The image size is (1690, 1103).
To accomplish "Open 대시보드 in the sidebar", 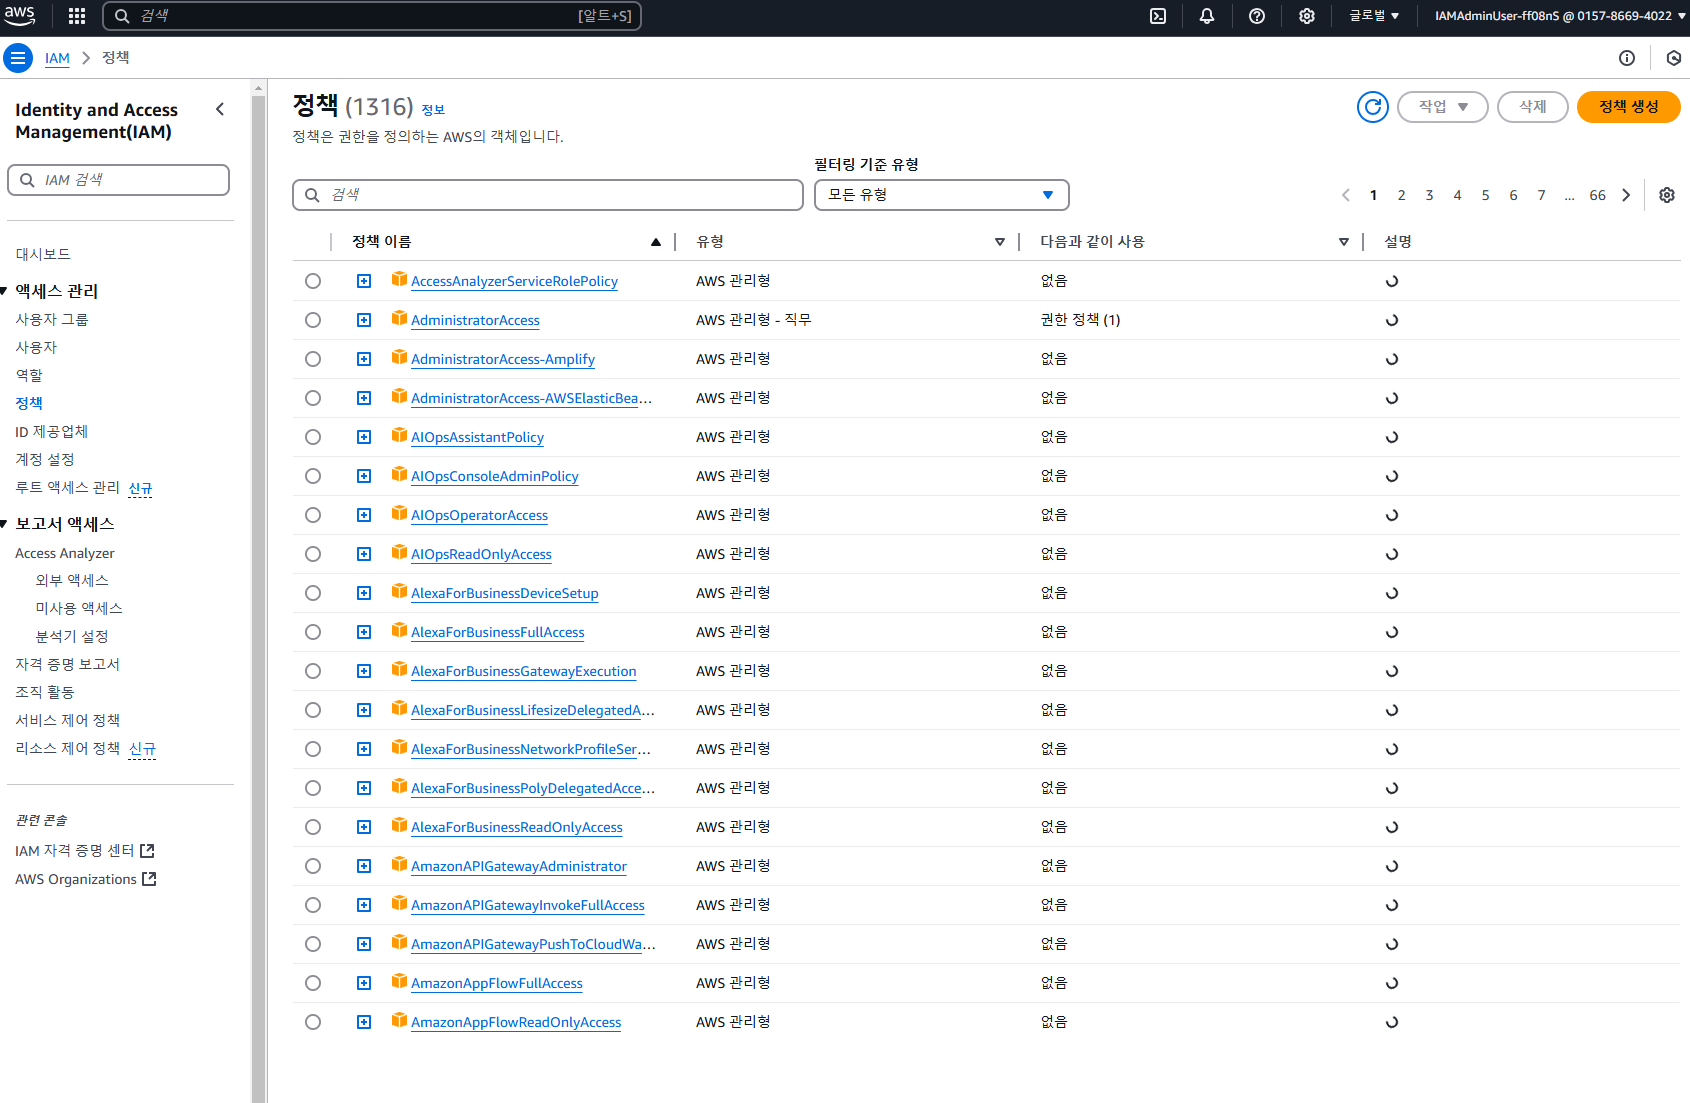I will 43,254.
